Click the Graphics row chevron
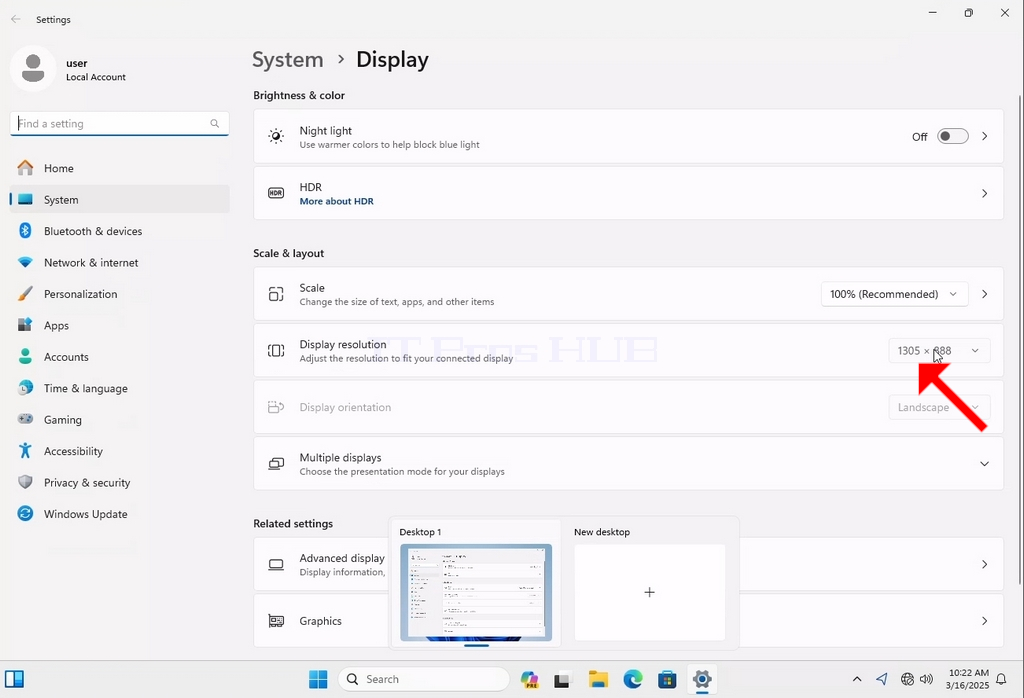Image resolution: width=1024 pixels, height=698 pixels. (x=984, y=621)
